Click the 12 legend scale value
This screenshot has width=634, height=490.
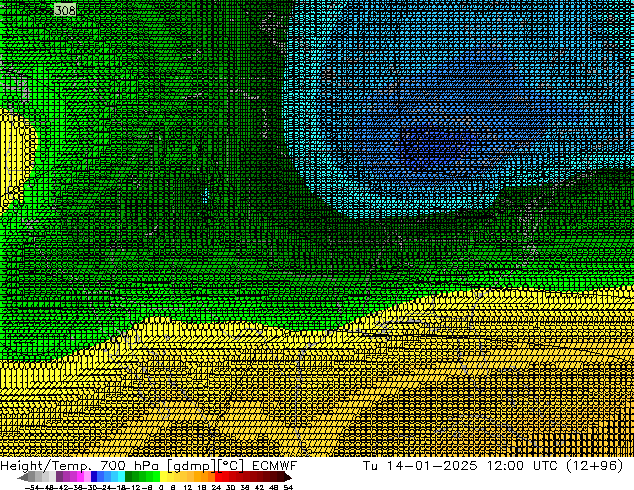point(188,487)
